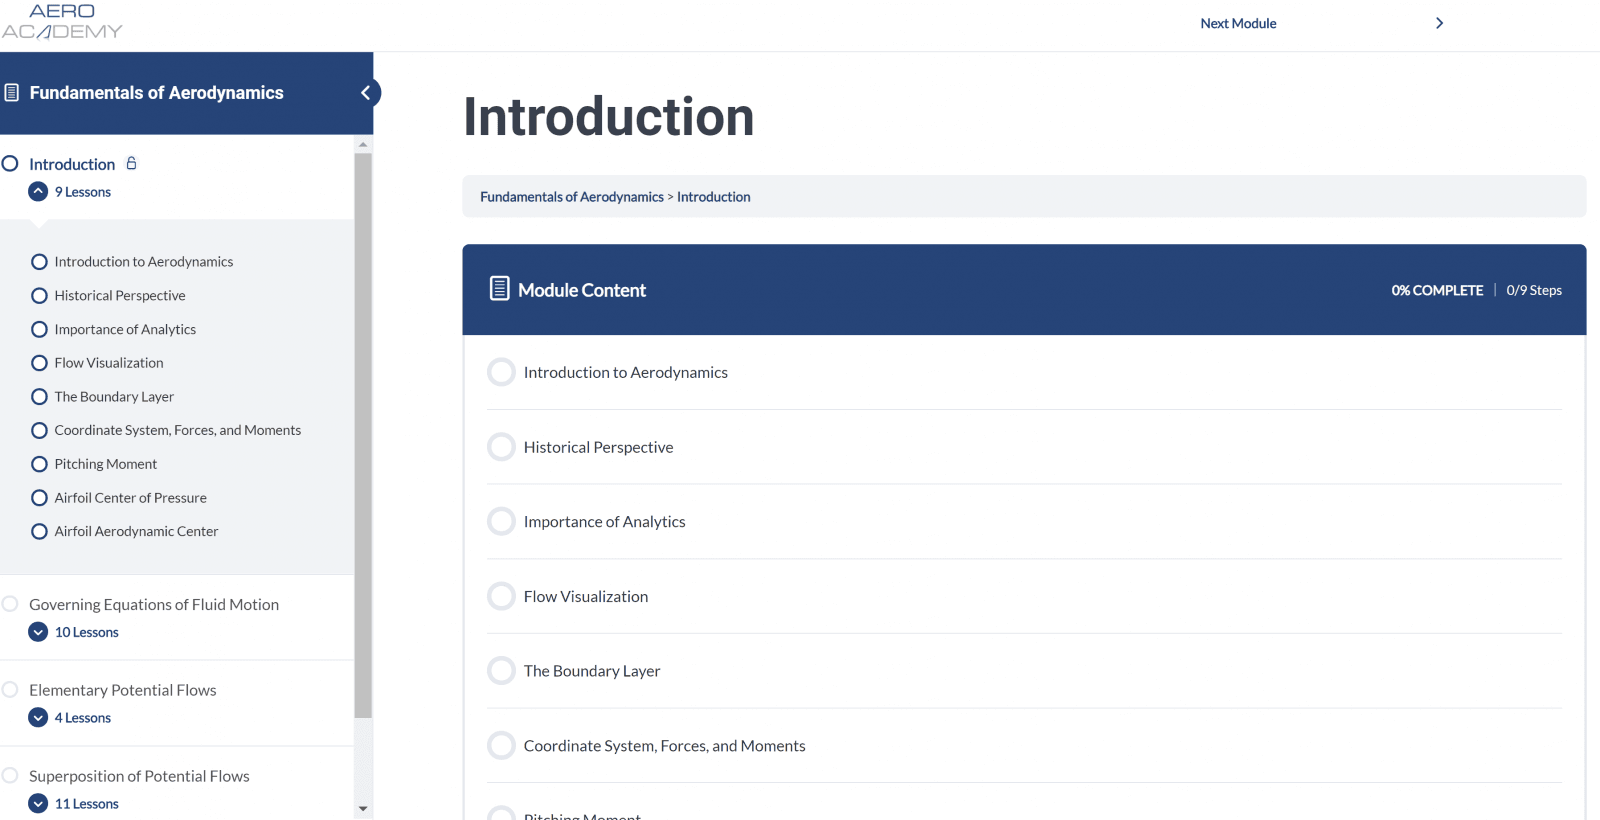Open Airfoil Center of Pressure lesson

point(130,498)
